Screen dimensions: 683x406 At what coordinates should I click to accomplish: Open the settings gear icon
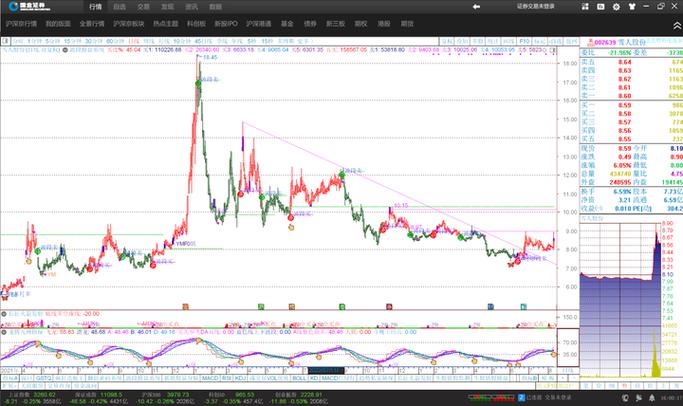616,7
